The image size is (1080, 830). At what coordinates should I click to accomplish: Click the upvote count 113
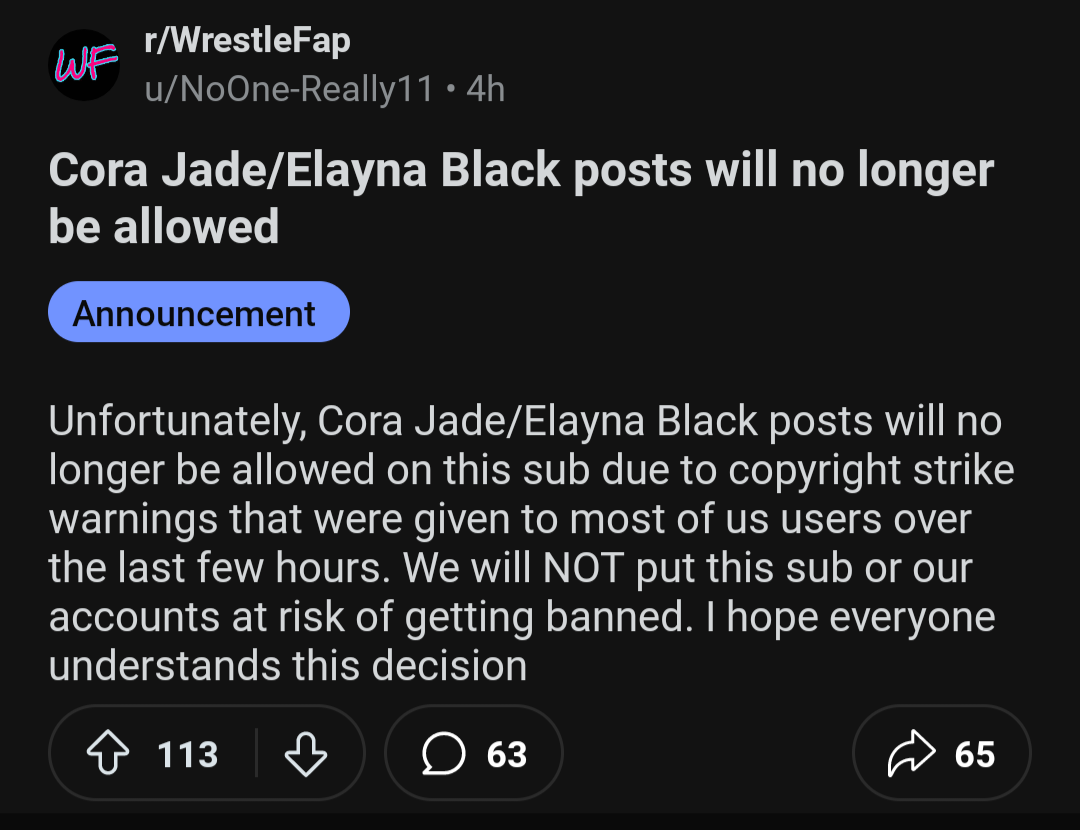tap(187, 753)
